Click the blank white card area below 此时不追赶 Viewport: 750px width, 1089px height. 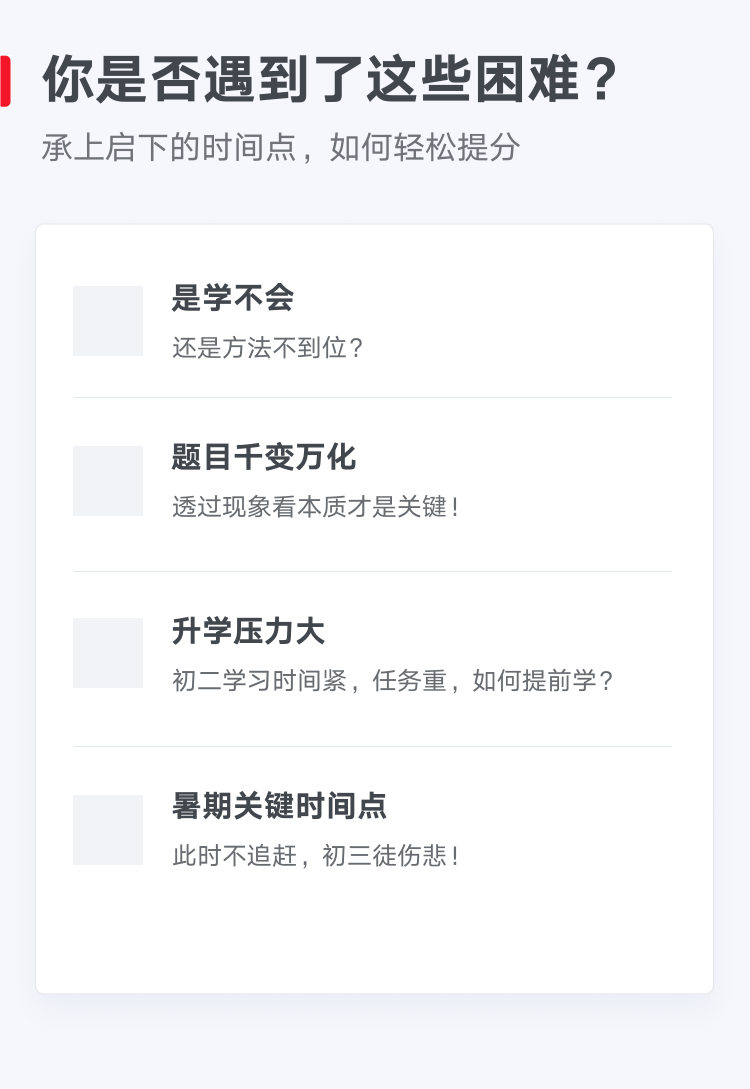pos(374,935)
